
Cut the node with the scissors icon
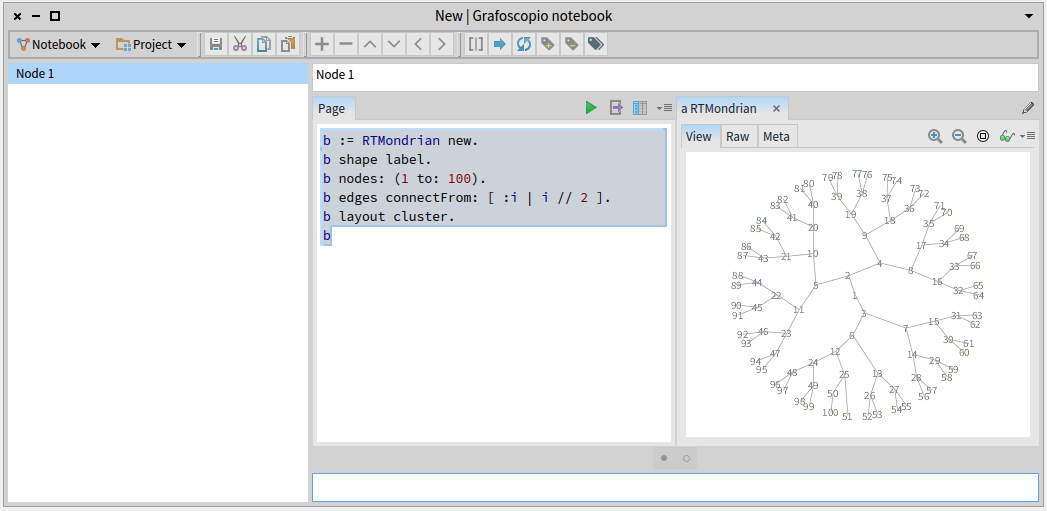pos(240,45)
